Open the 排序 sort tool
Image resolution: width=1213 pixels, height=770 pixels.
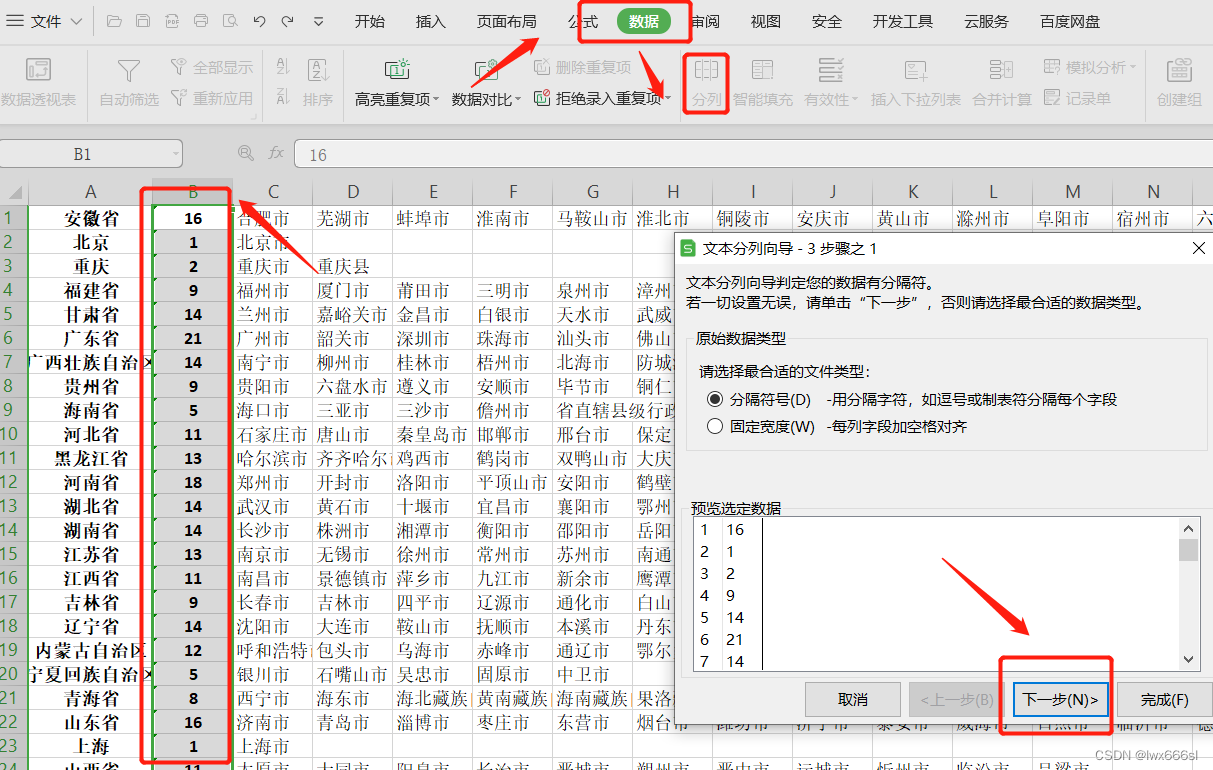coord(318,83)
